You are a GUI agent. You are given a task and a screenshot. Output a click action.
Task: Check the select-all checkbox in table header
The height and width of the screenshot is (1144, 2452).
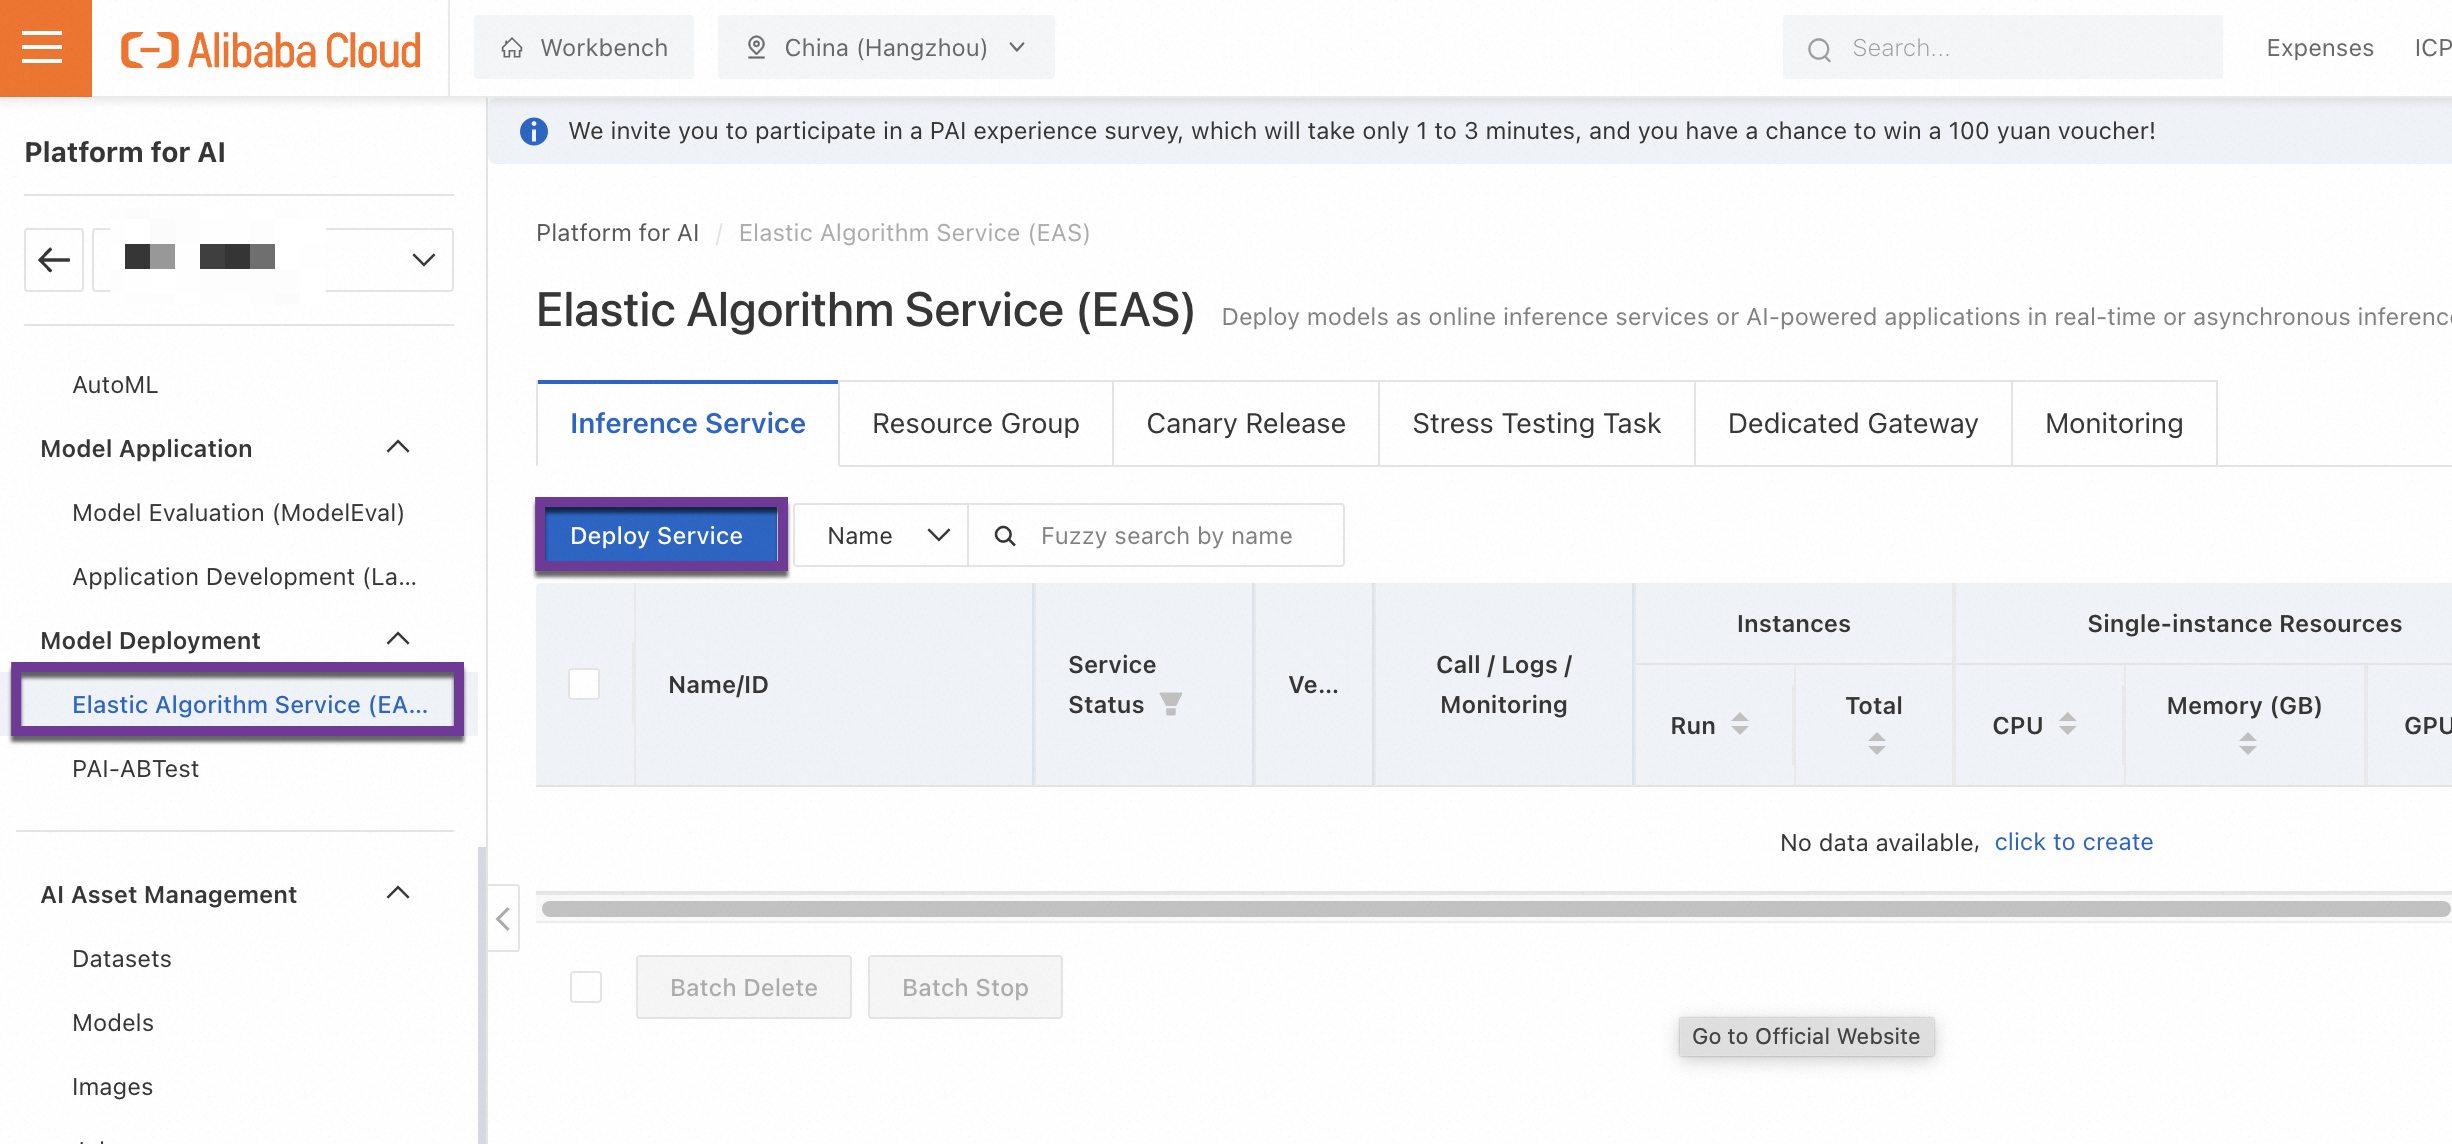[x=584, y=684]
